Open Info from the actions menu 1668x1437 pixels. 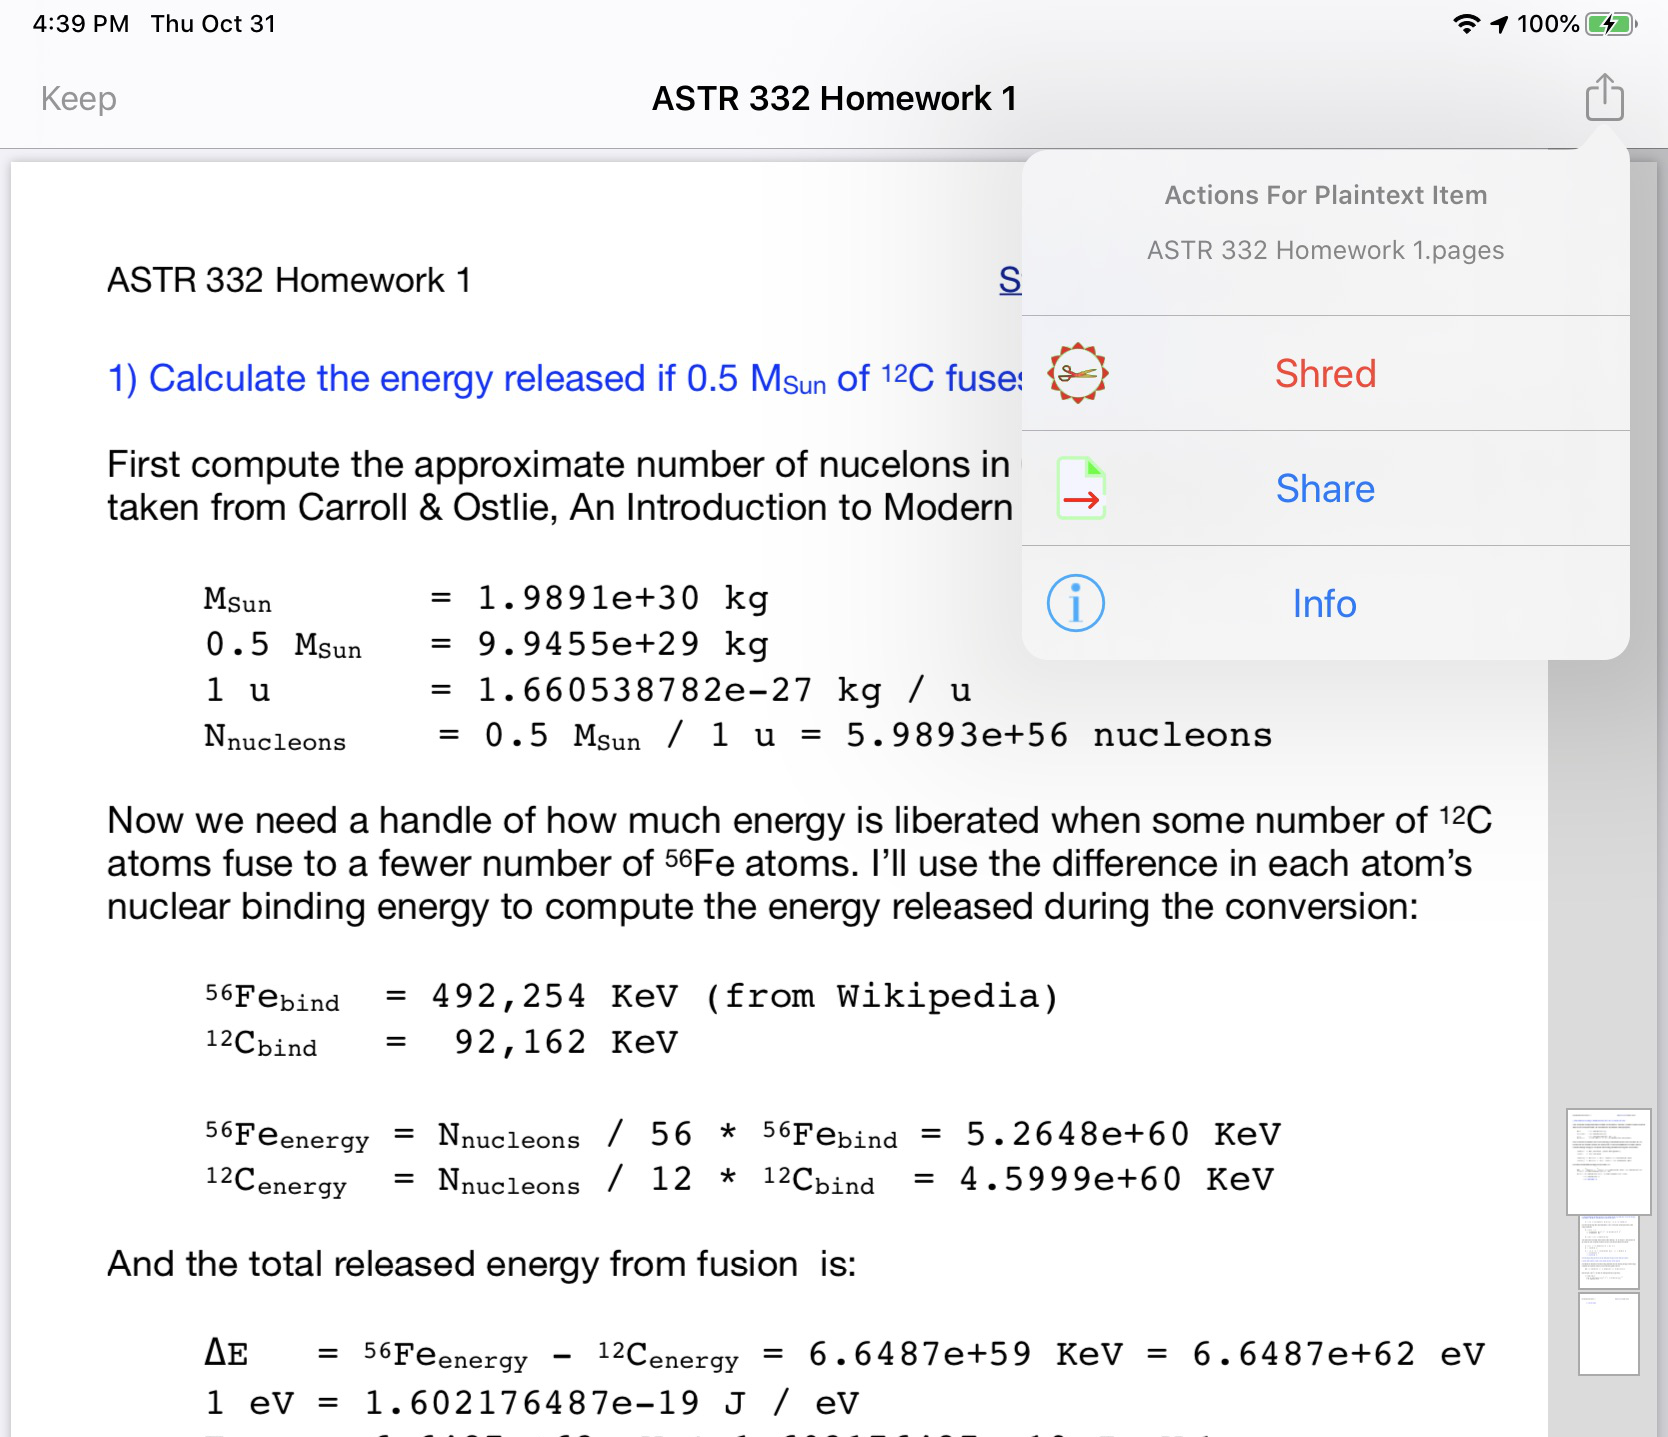point(1324,604)
